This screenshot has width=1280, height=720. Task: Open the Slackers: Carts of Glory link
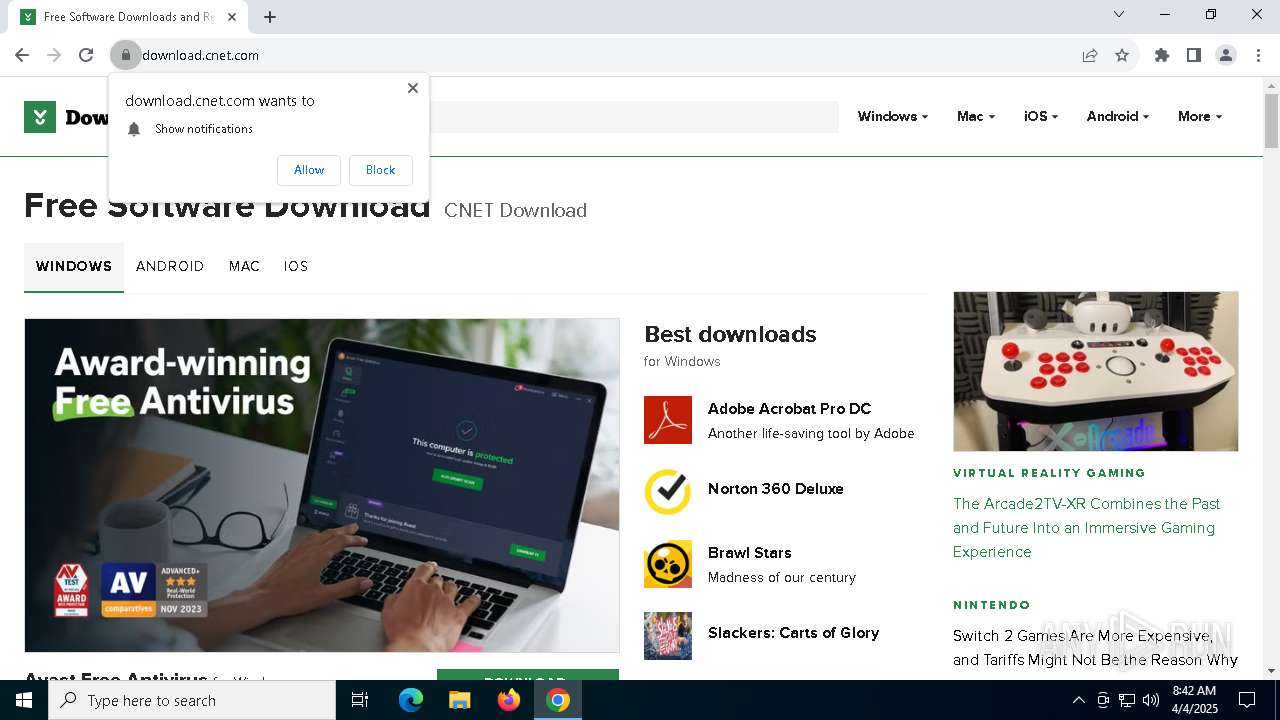click(794, 633)
